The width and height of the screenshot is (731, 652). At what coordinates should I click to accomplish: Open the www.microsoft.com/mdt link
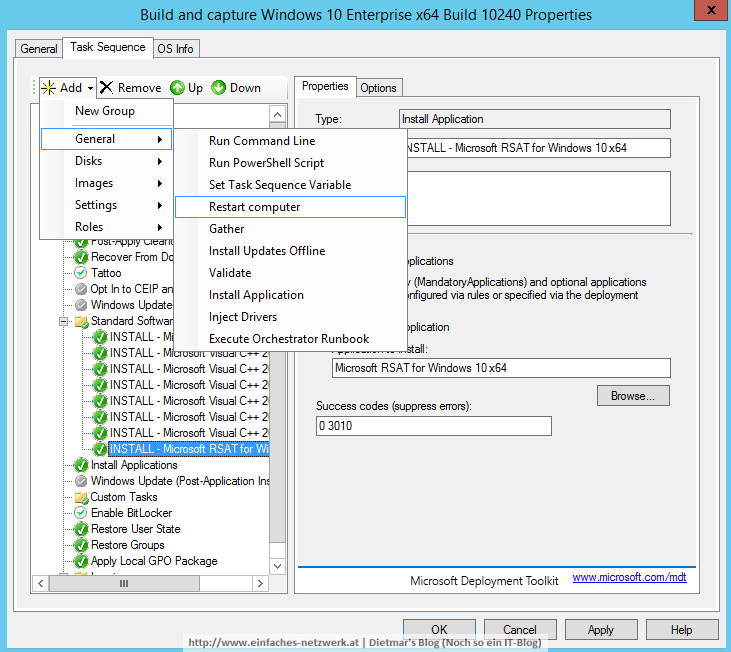pyautogui.click(x=629, y=577)
